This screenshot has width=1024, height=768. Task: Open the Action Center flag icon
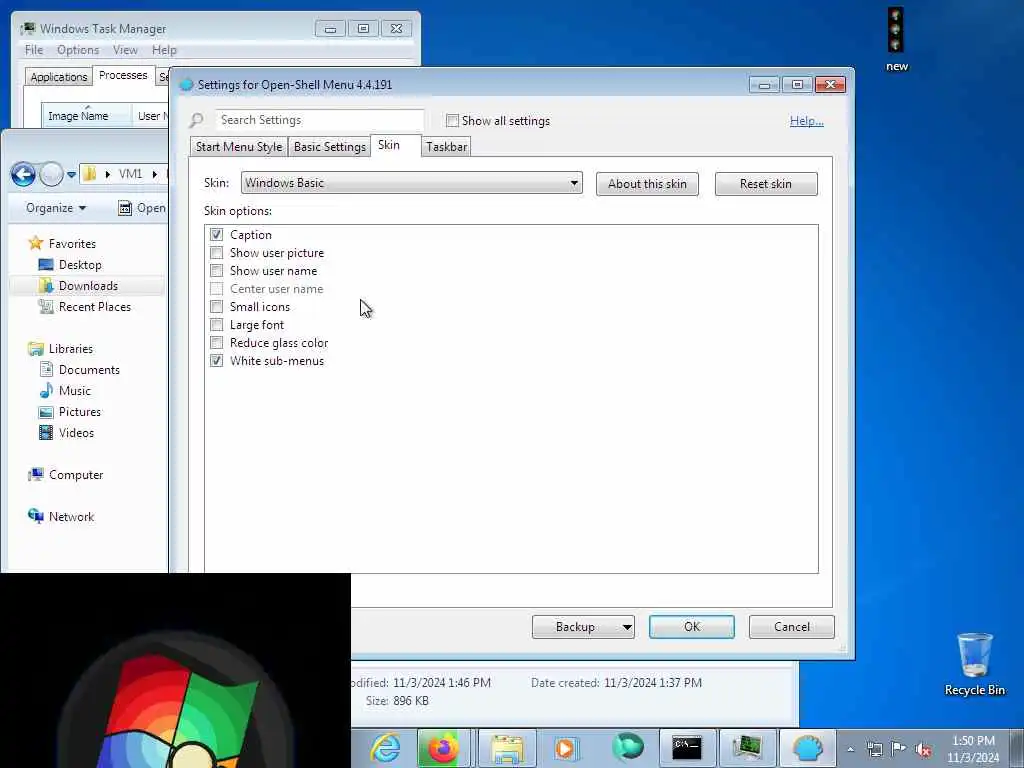(x=899, y=750)
